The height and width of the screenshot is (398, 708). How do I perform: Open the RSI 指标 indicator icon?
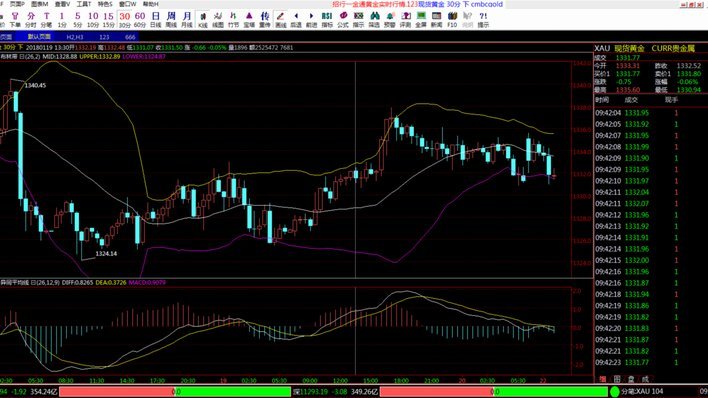[x=327, y=20]
